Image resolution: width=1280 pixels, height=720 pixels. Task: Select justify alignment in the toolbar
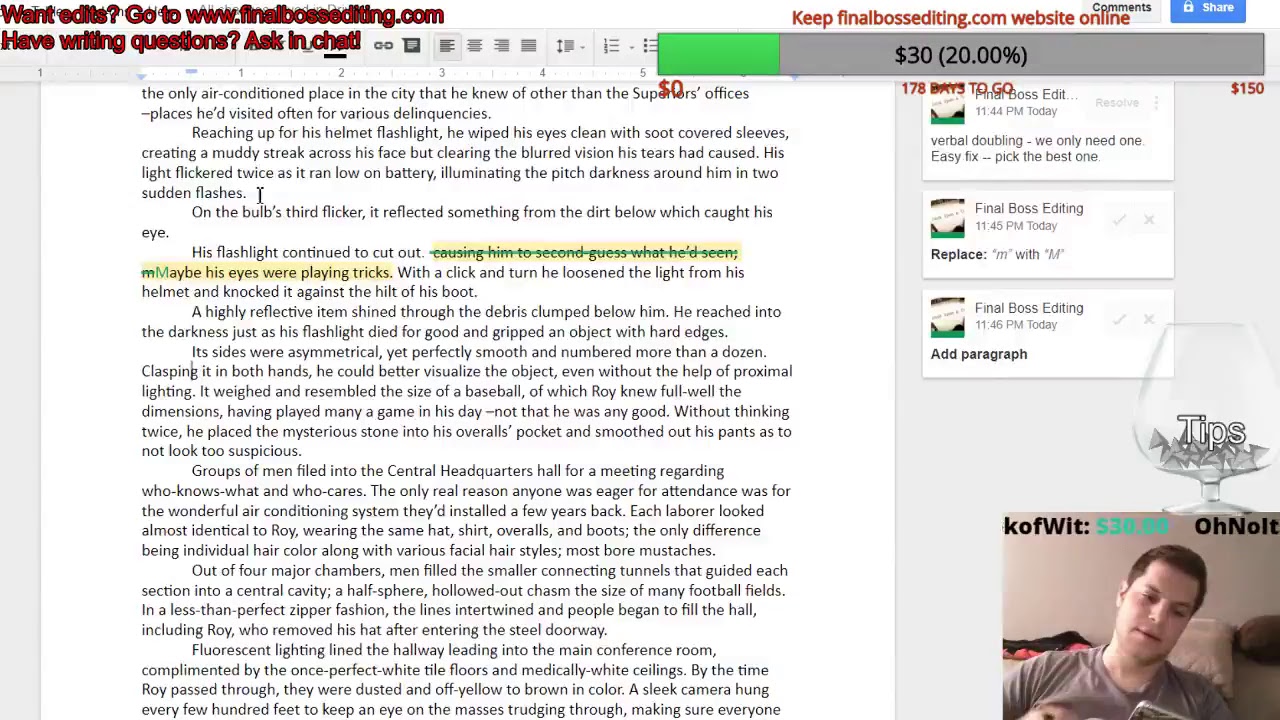528,45
